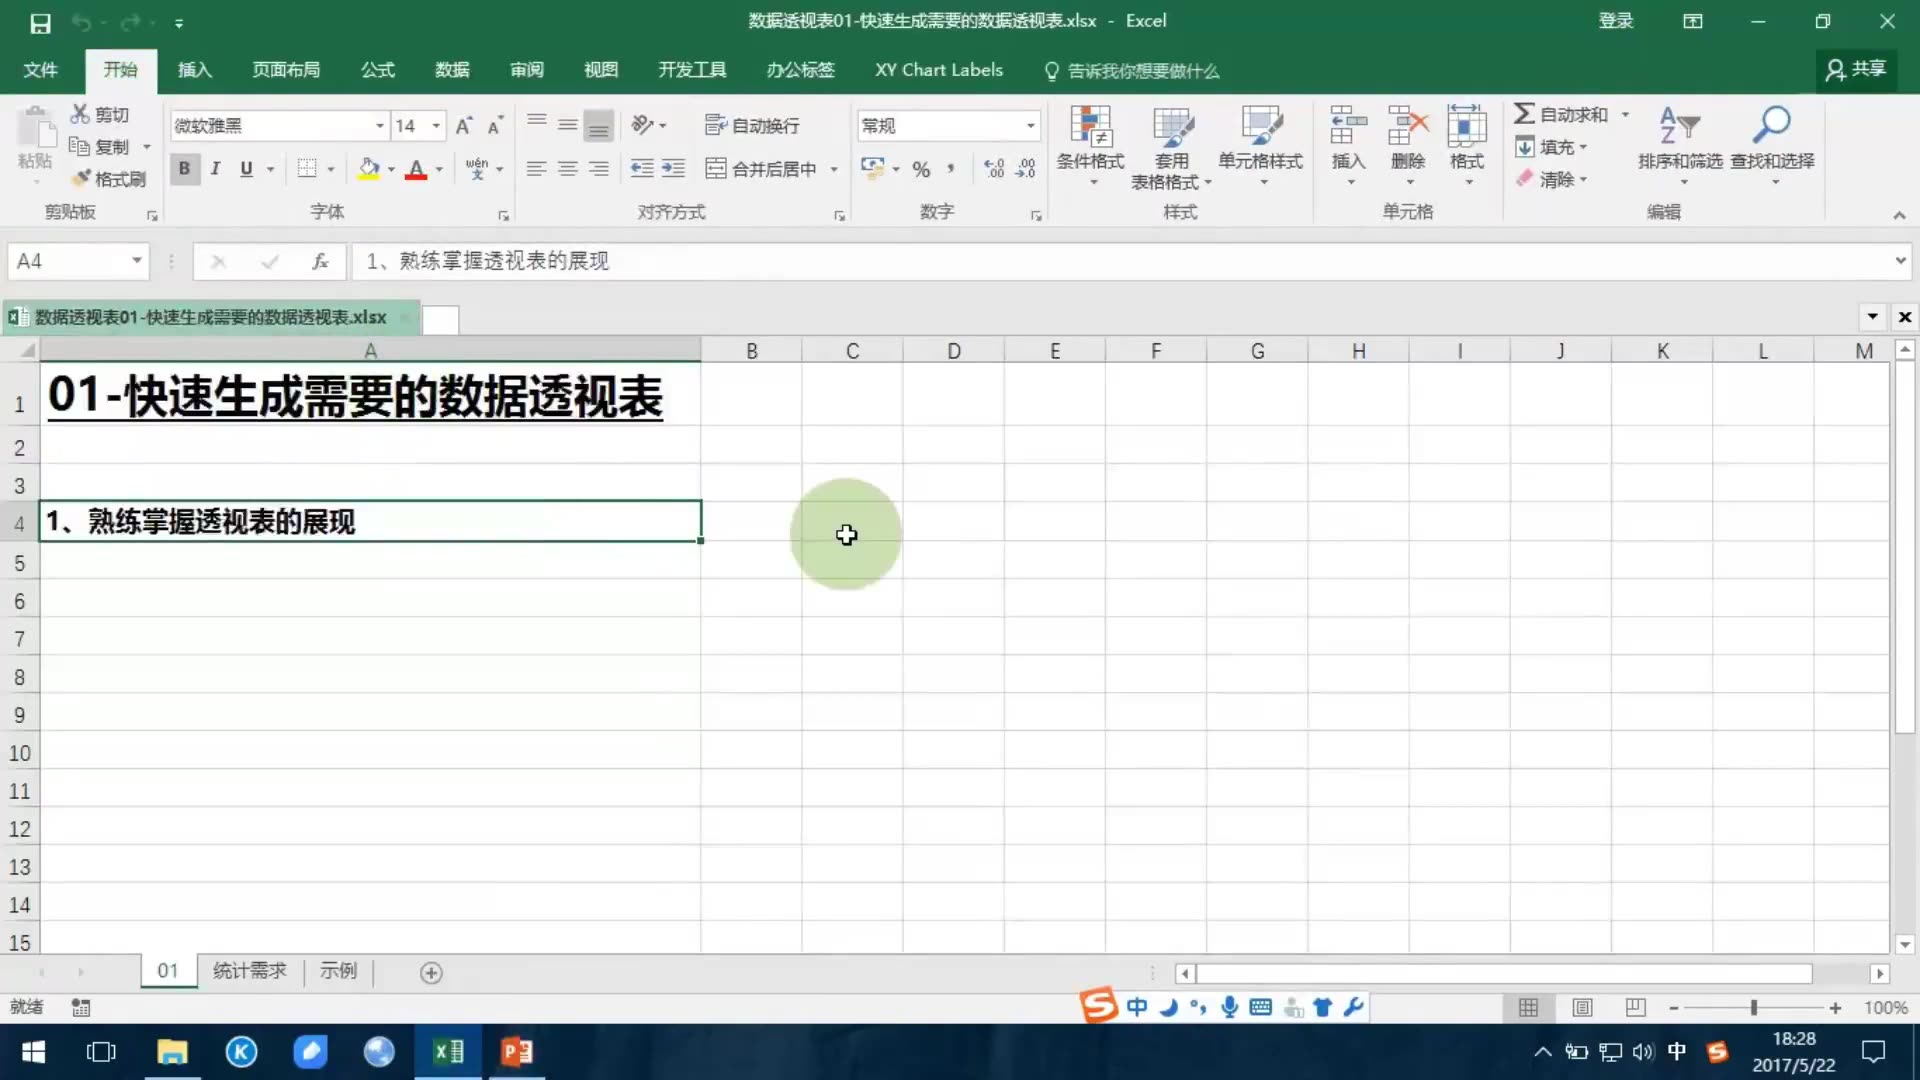Toggle italic formatting
1920x1080 pixels.
coord(215,169)
